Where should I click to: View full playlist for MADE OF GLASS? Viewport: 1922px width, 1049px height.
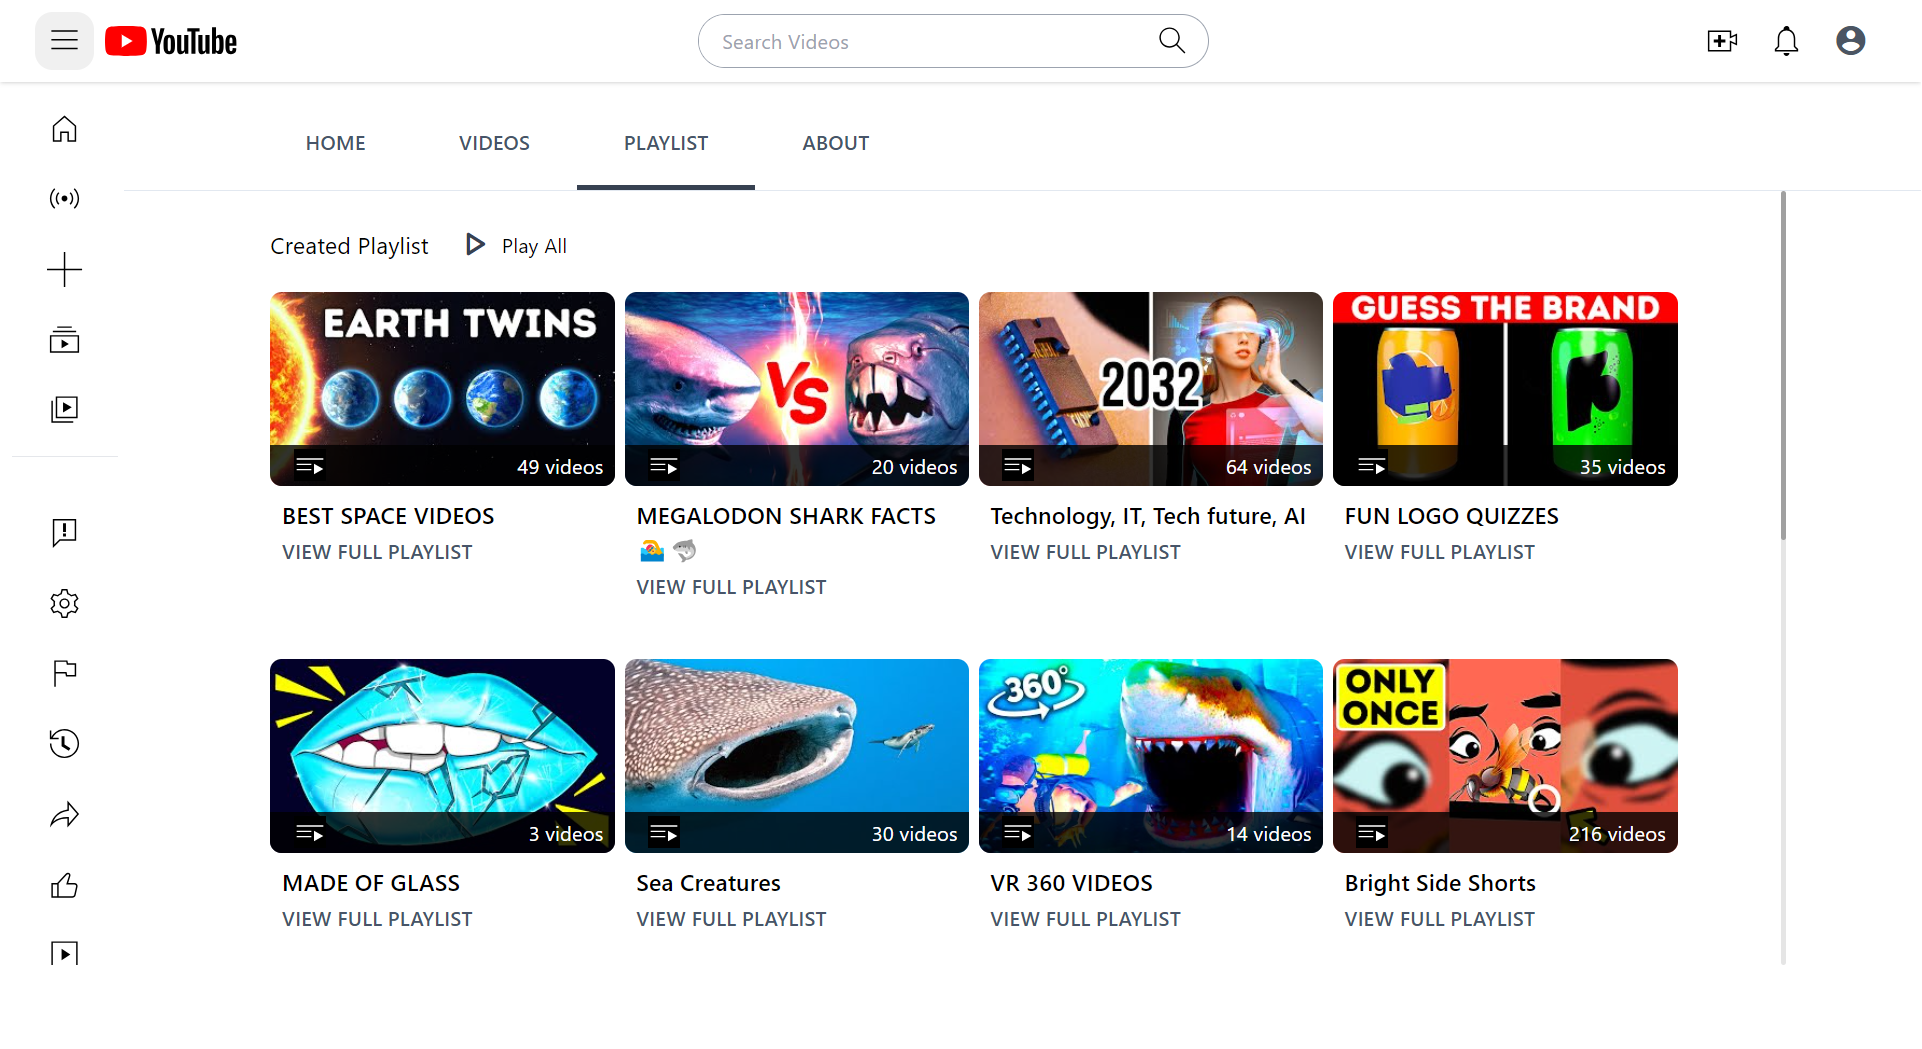377,919
